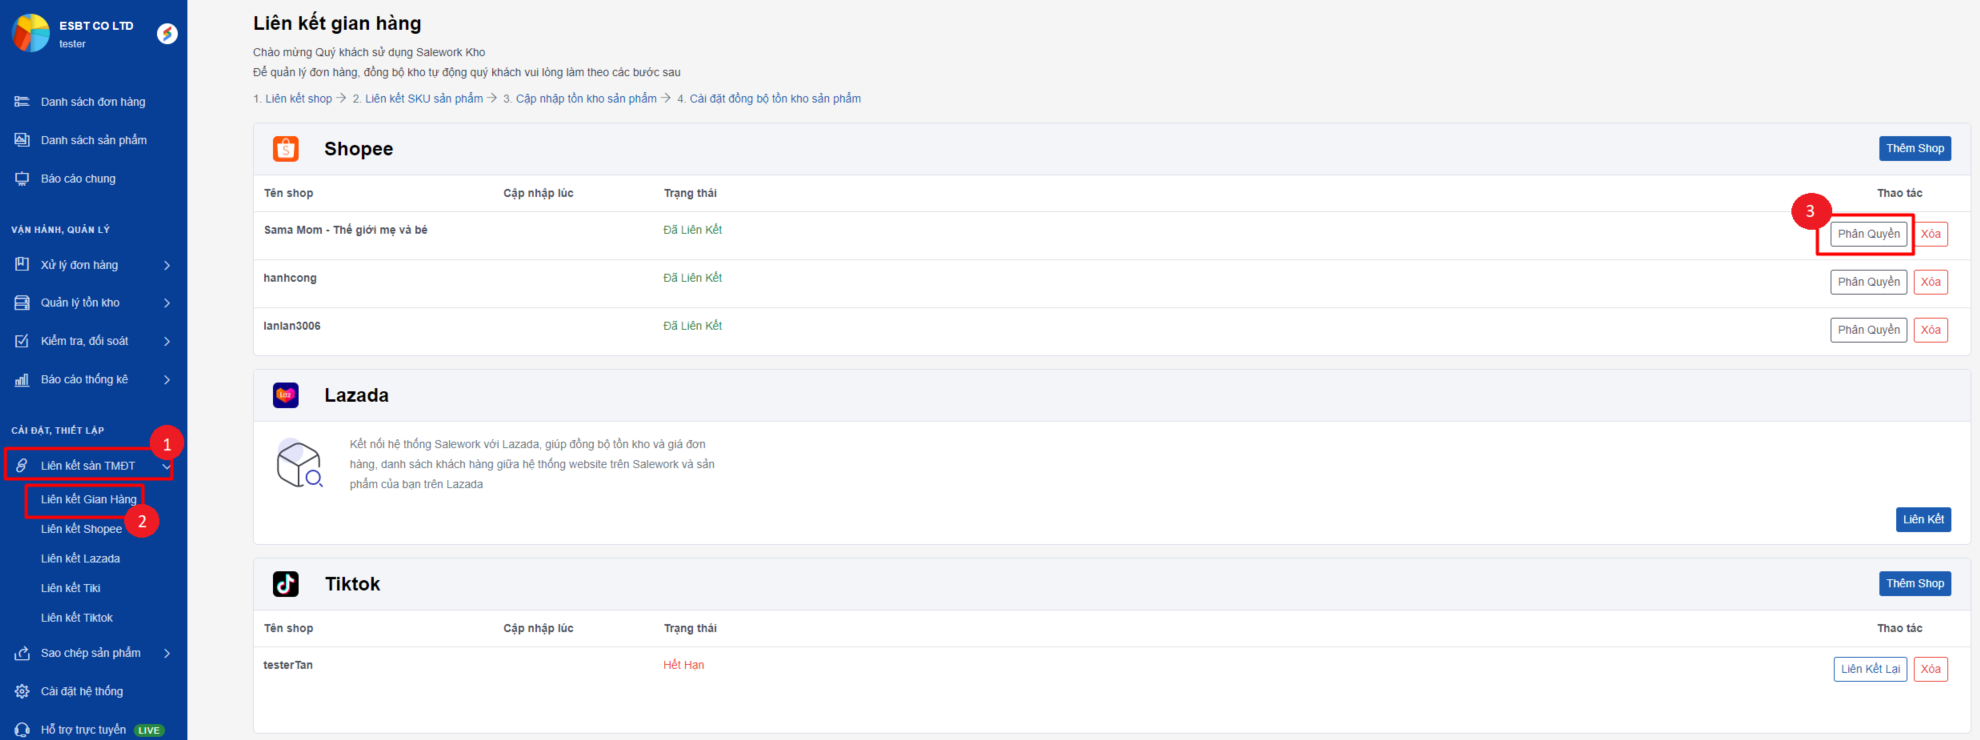This screenshot has width=1980, height=740.
Task: Click Thêm Shop button in Shopee section
Action: [x=1914, y=148]
